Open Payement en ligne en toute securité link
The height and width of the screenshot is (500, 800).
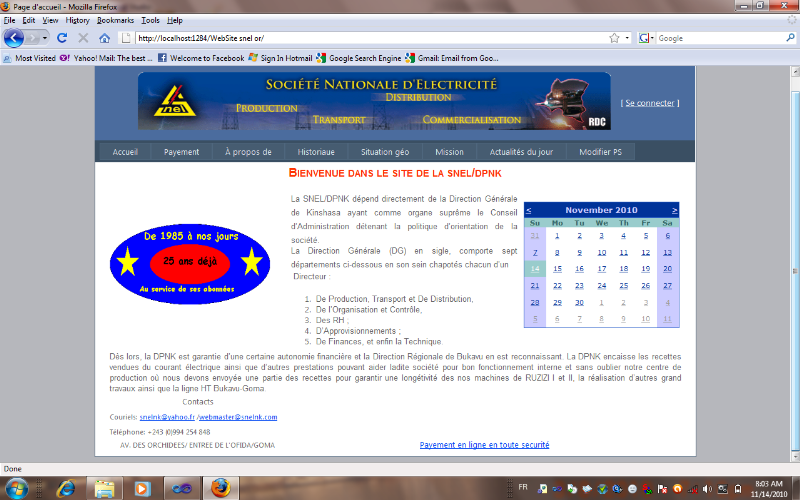click(x=484, y=445)
